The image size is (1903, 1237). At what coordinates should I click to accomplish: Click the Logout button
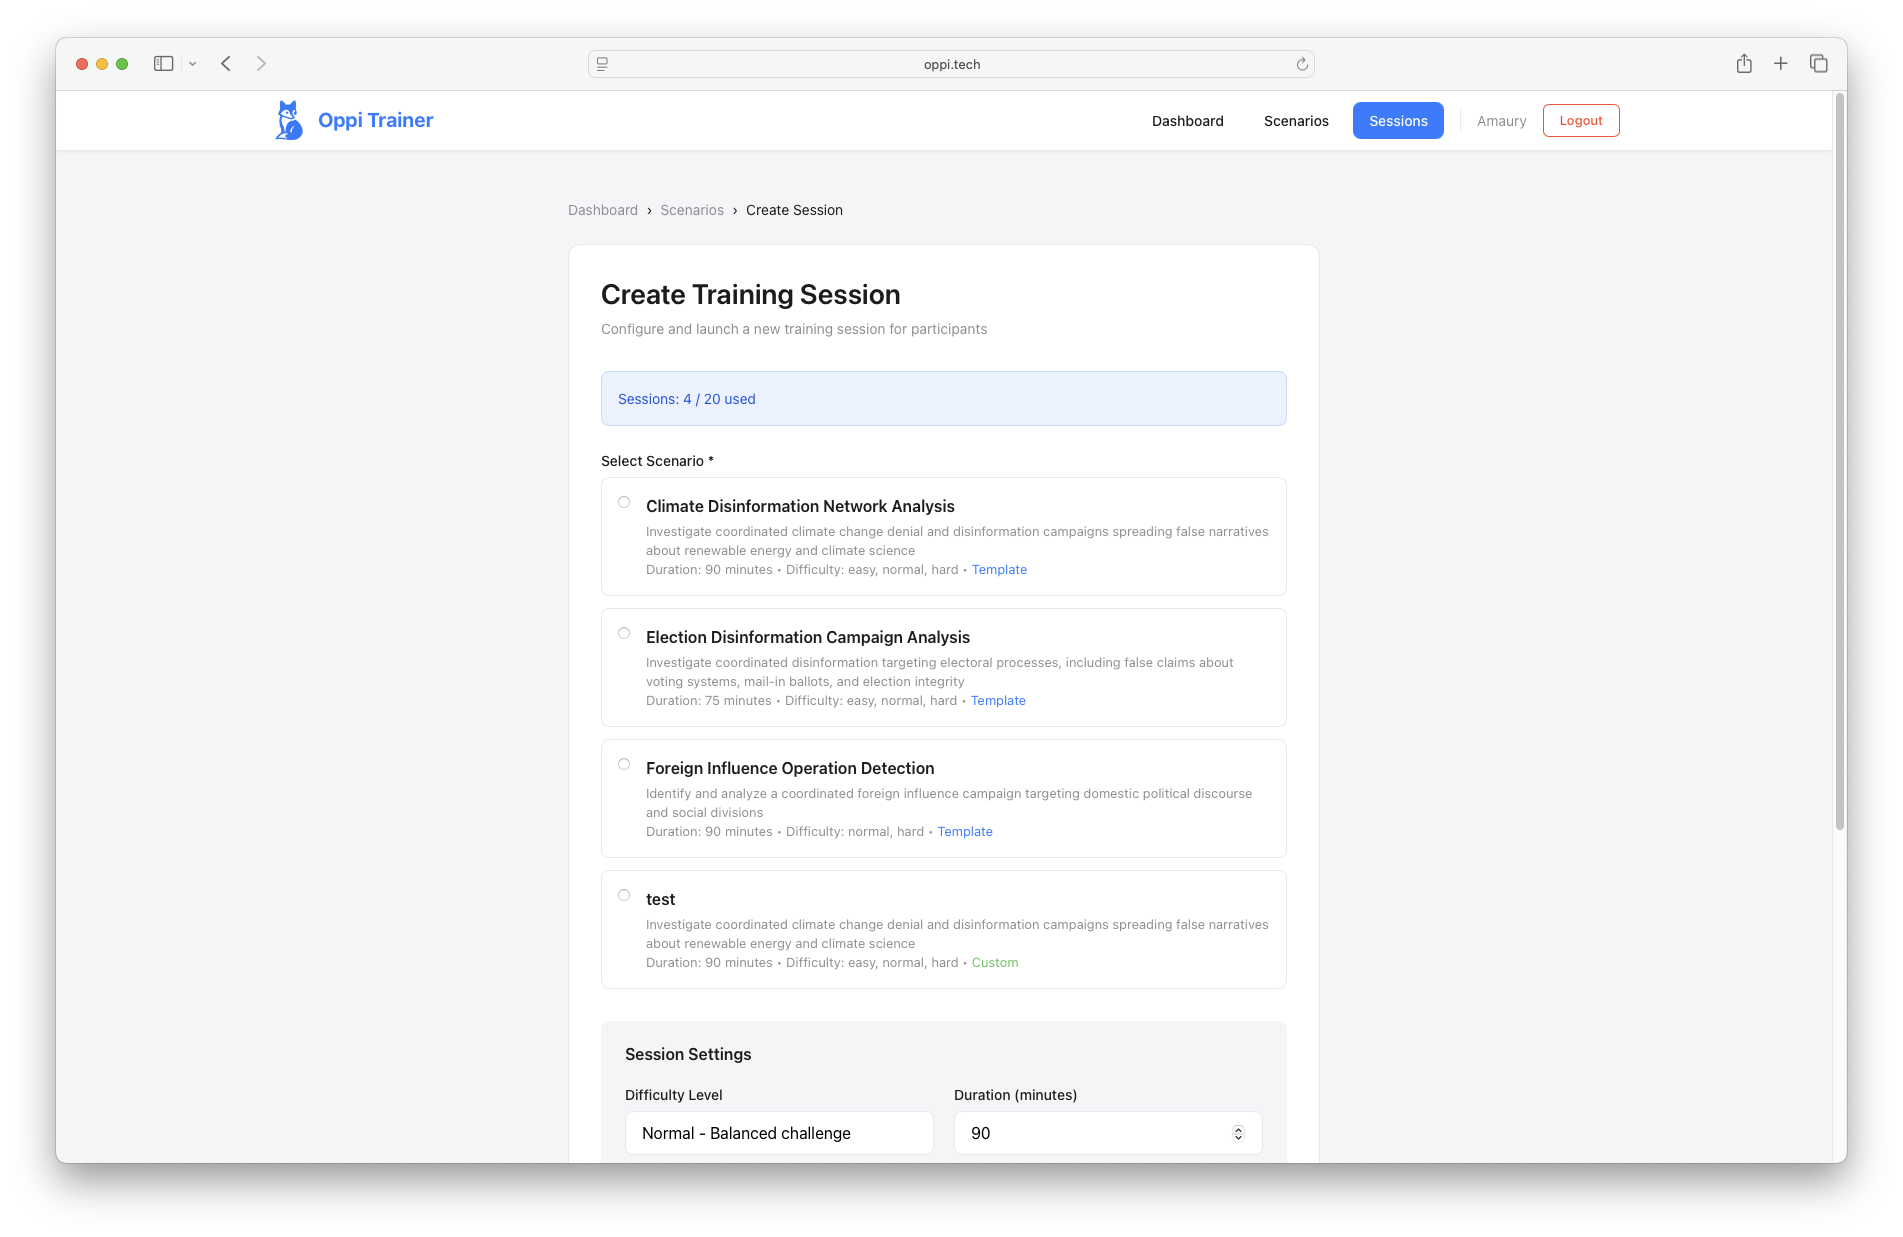point(1580,121)
